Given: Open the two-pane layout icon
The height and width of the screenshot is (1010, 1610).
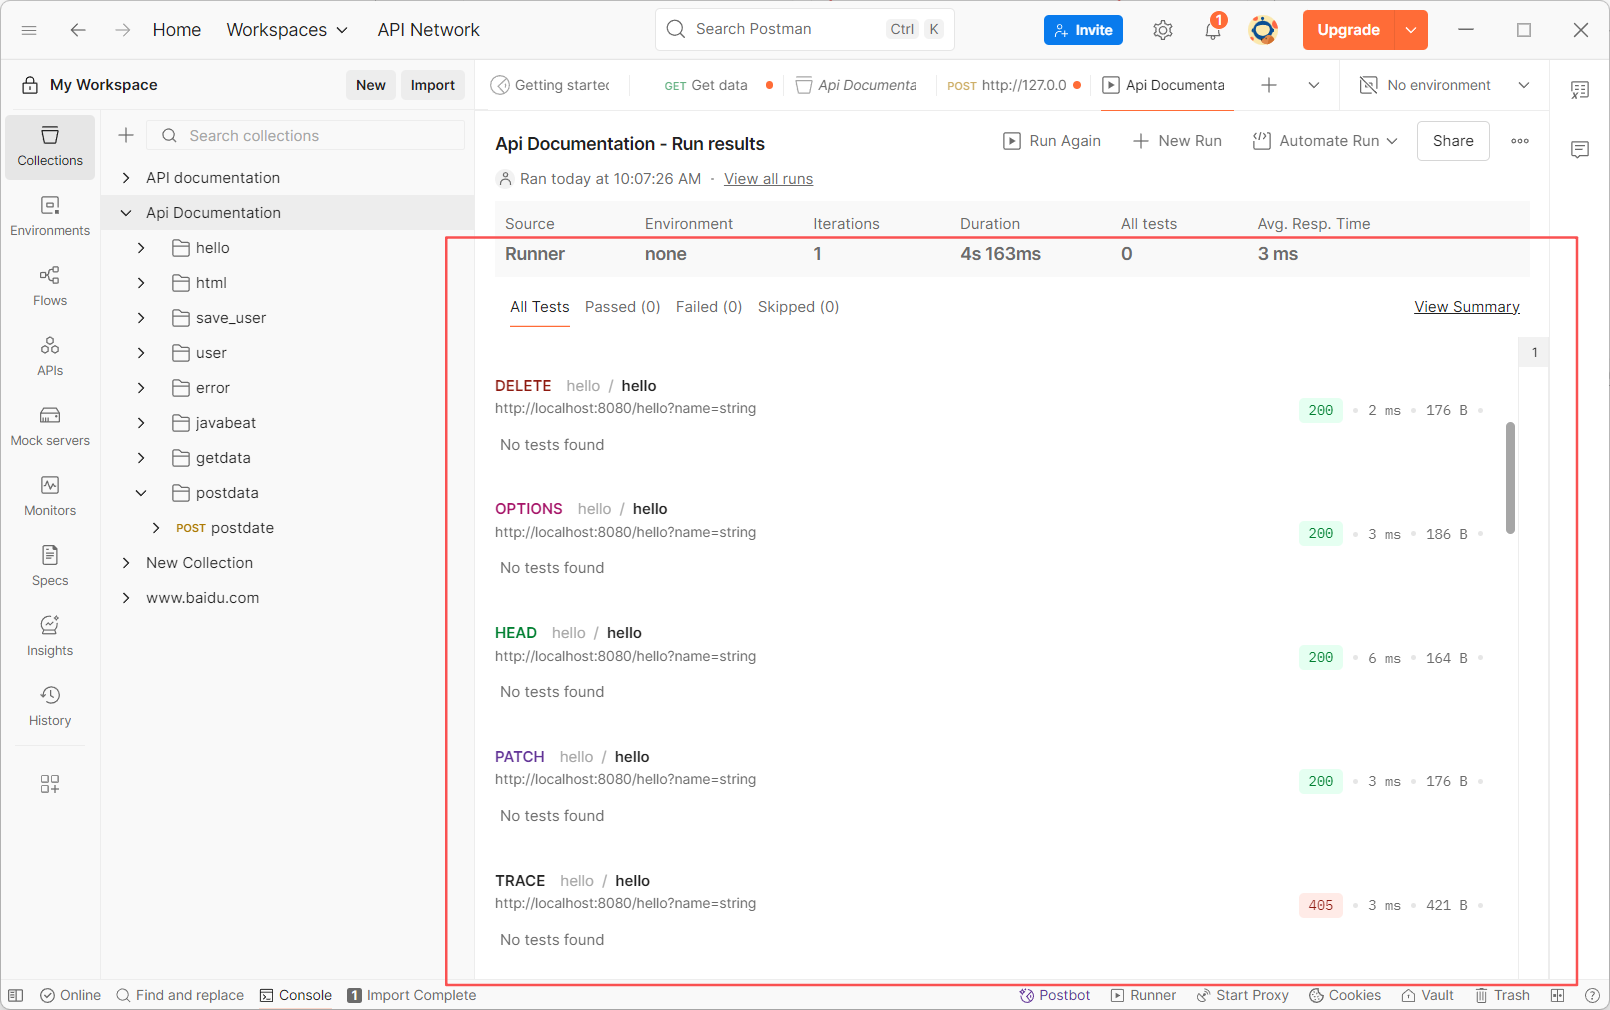Looking at the screenshot, I should [1557, 995].
